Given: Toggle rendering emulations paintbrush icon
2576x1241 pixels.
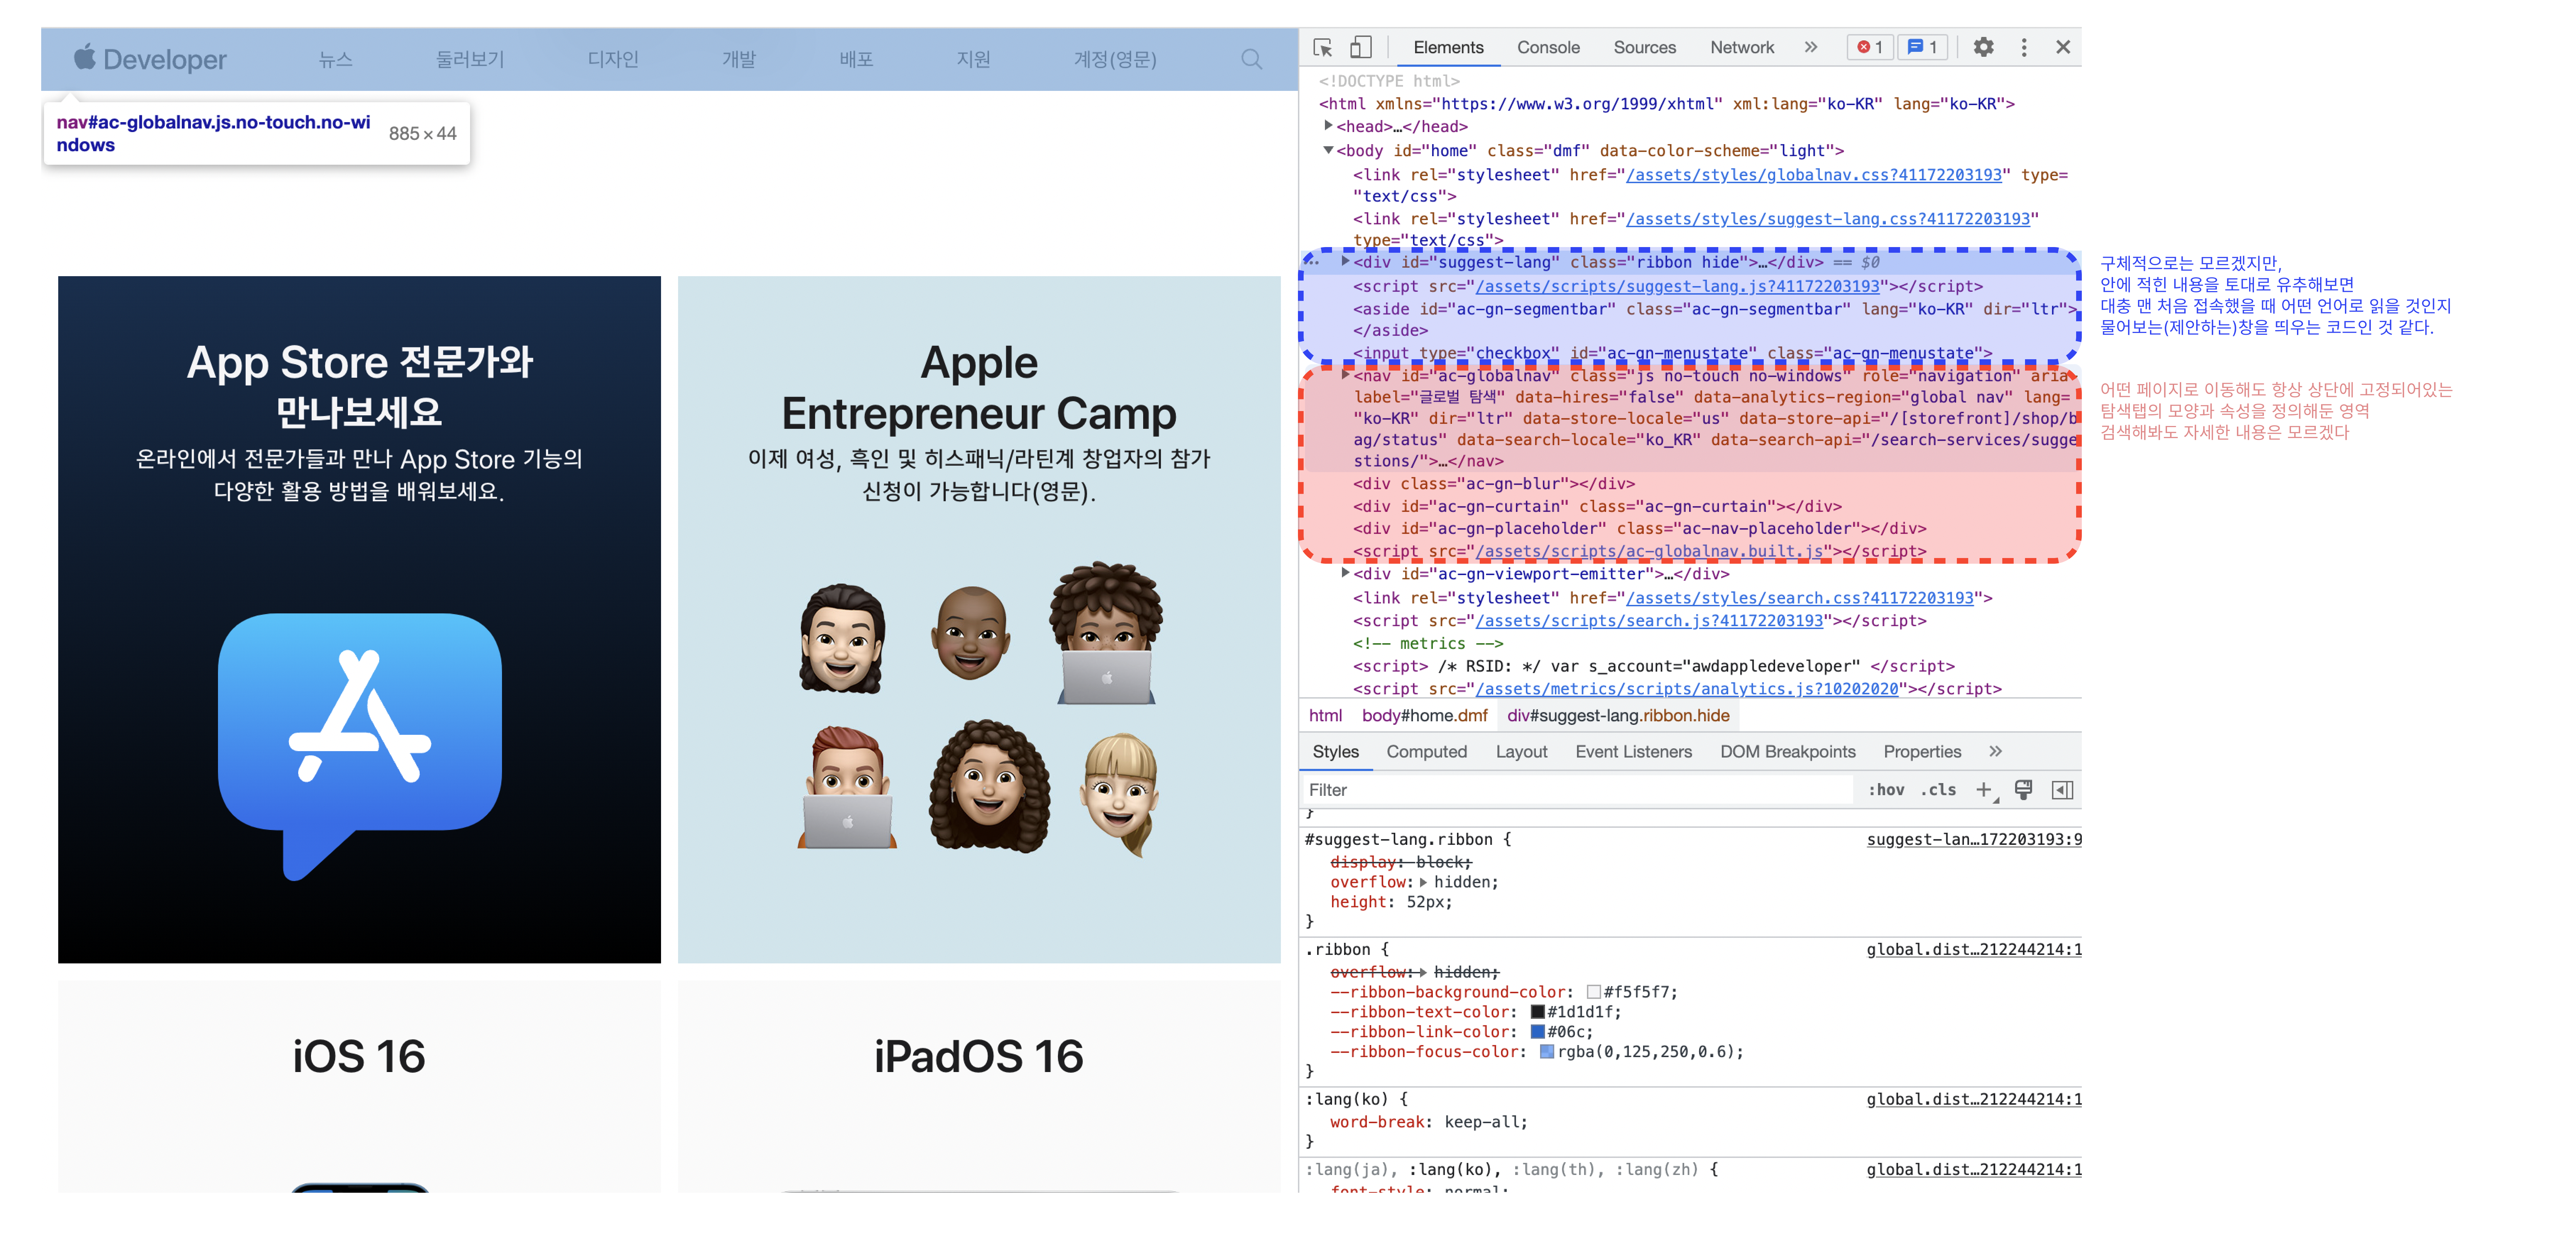Looking at the screenshot, I should (2023, 789).
